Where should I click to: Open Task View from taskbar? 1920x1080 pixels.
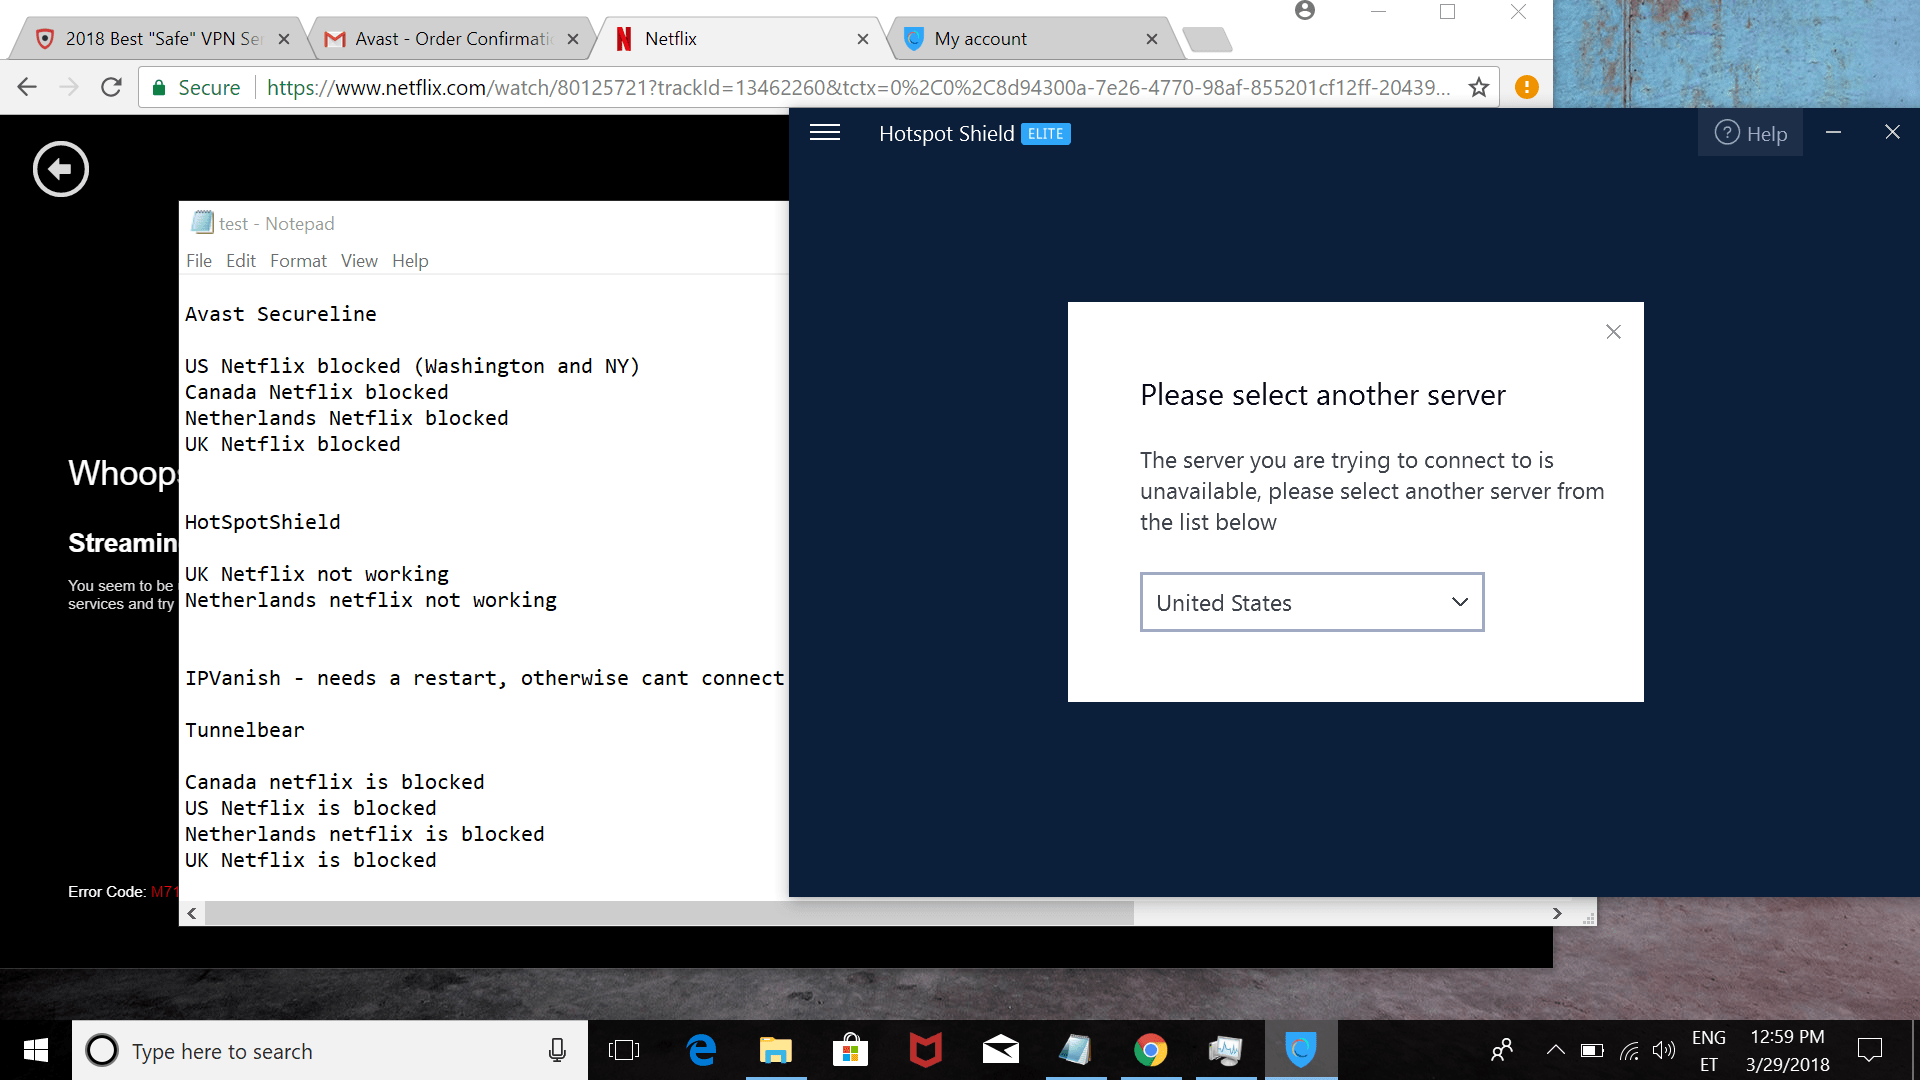pyautogui.click(x=624, y=1050)
